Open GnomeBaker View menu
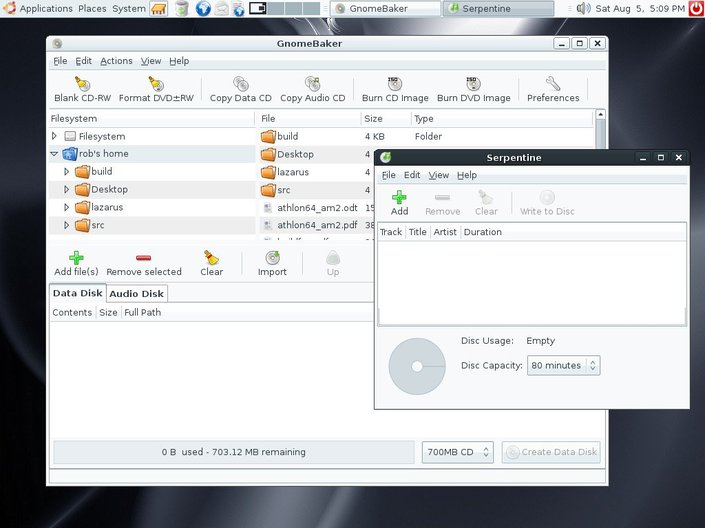The image size is (705, 528). 151,61
